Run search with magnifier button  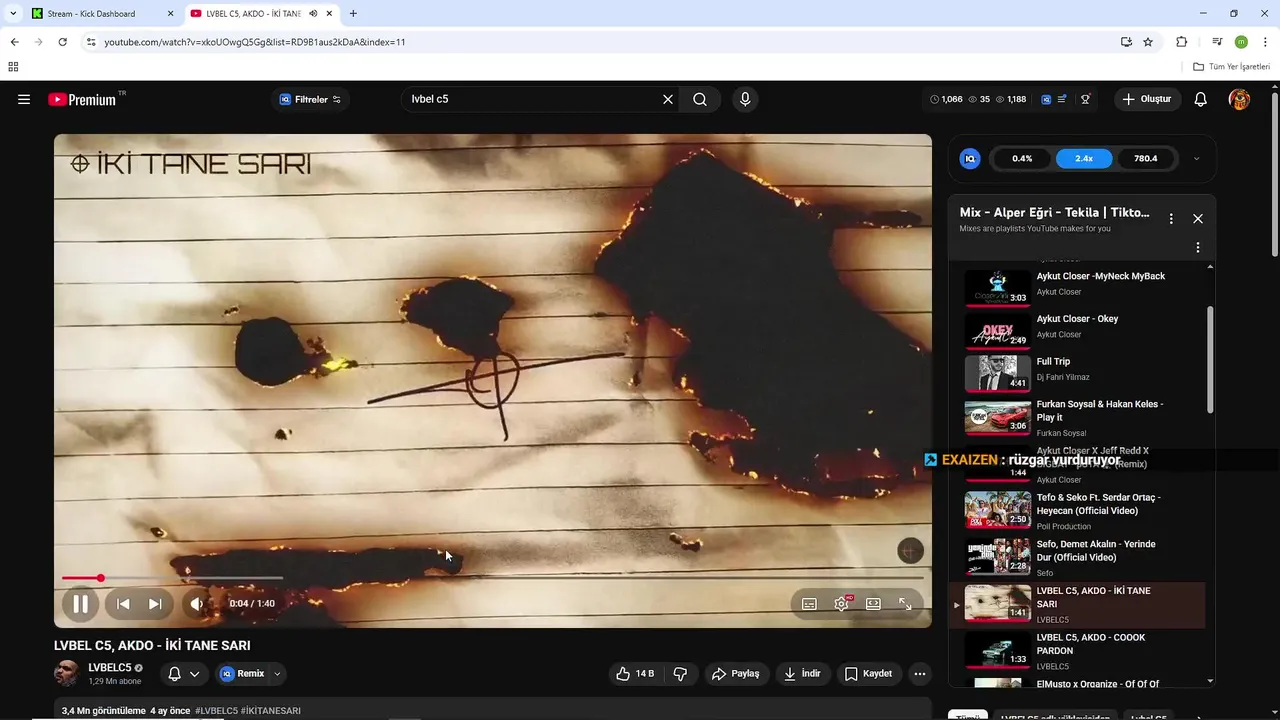pos(700,99)
